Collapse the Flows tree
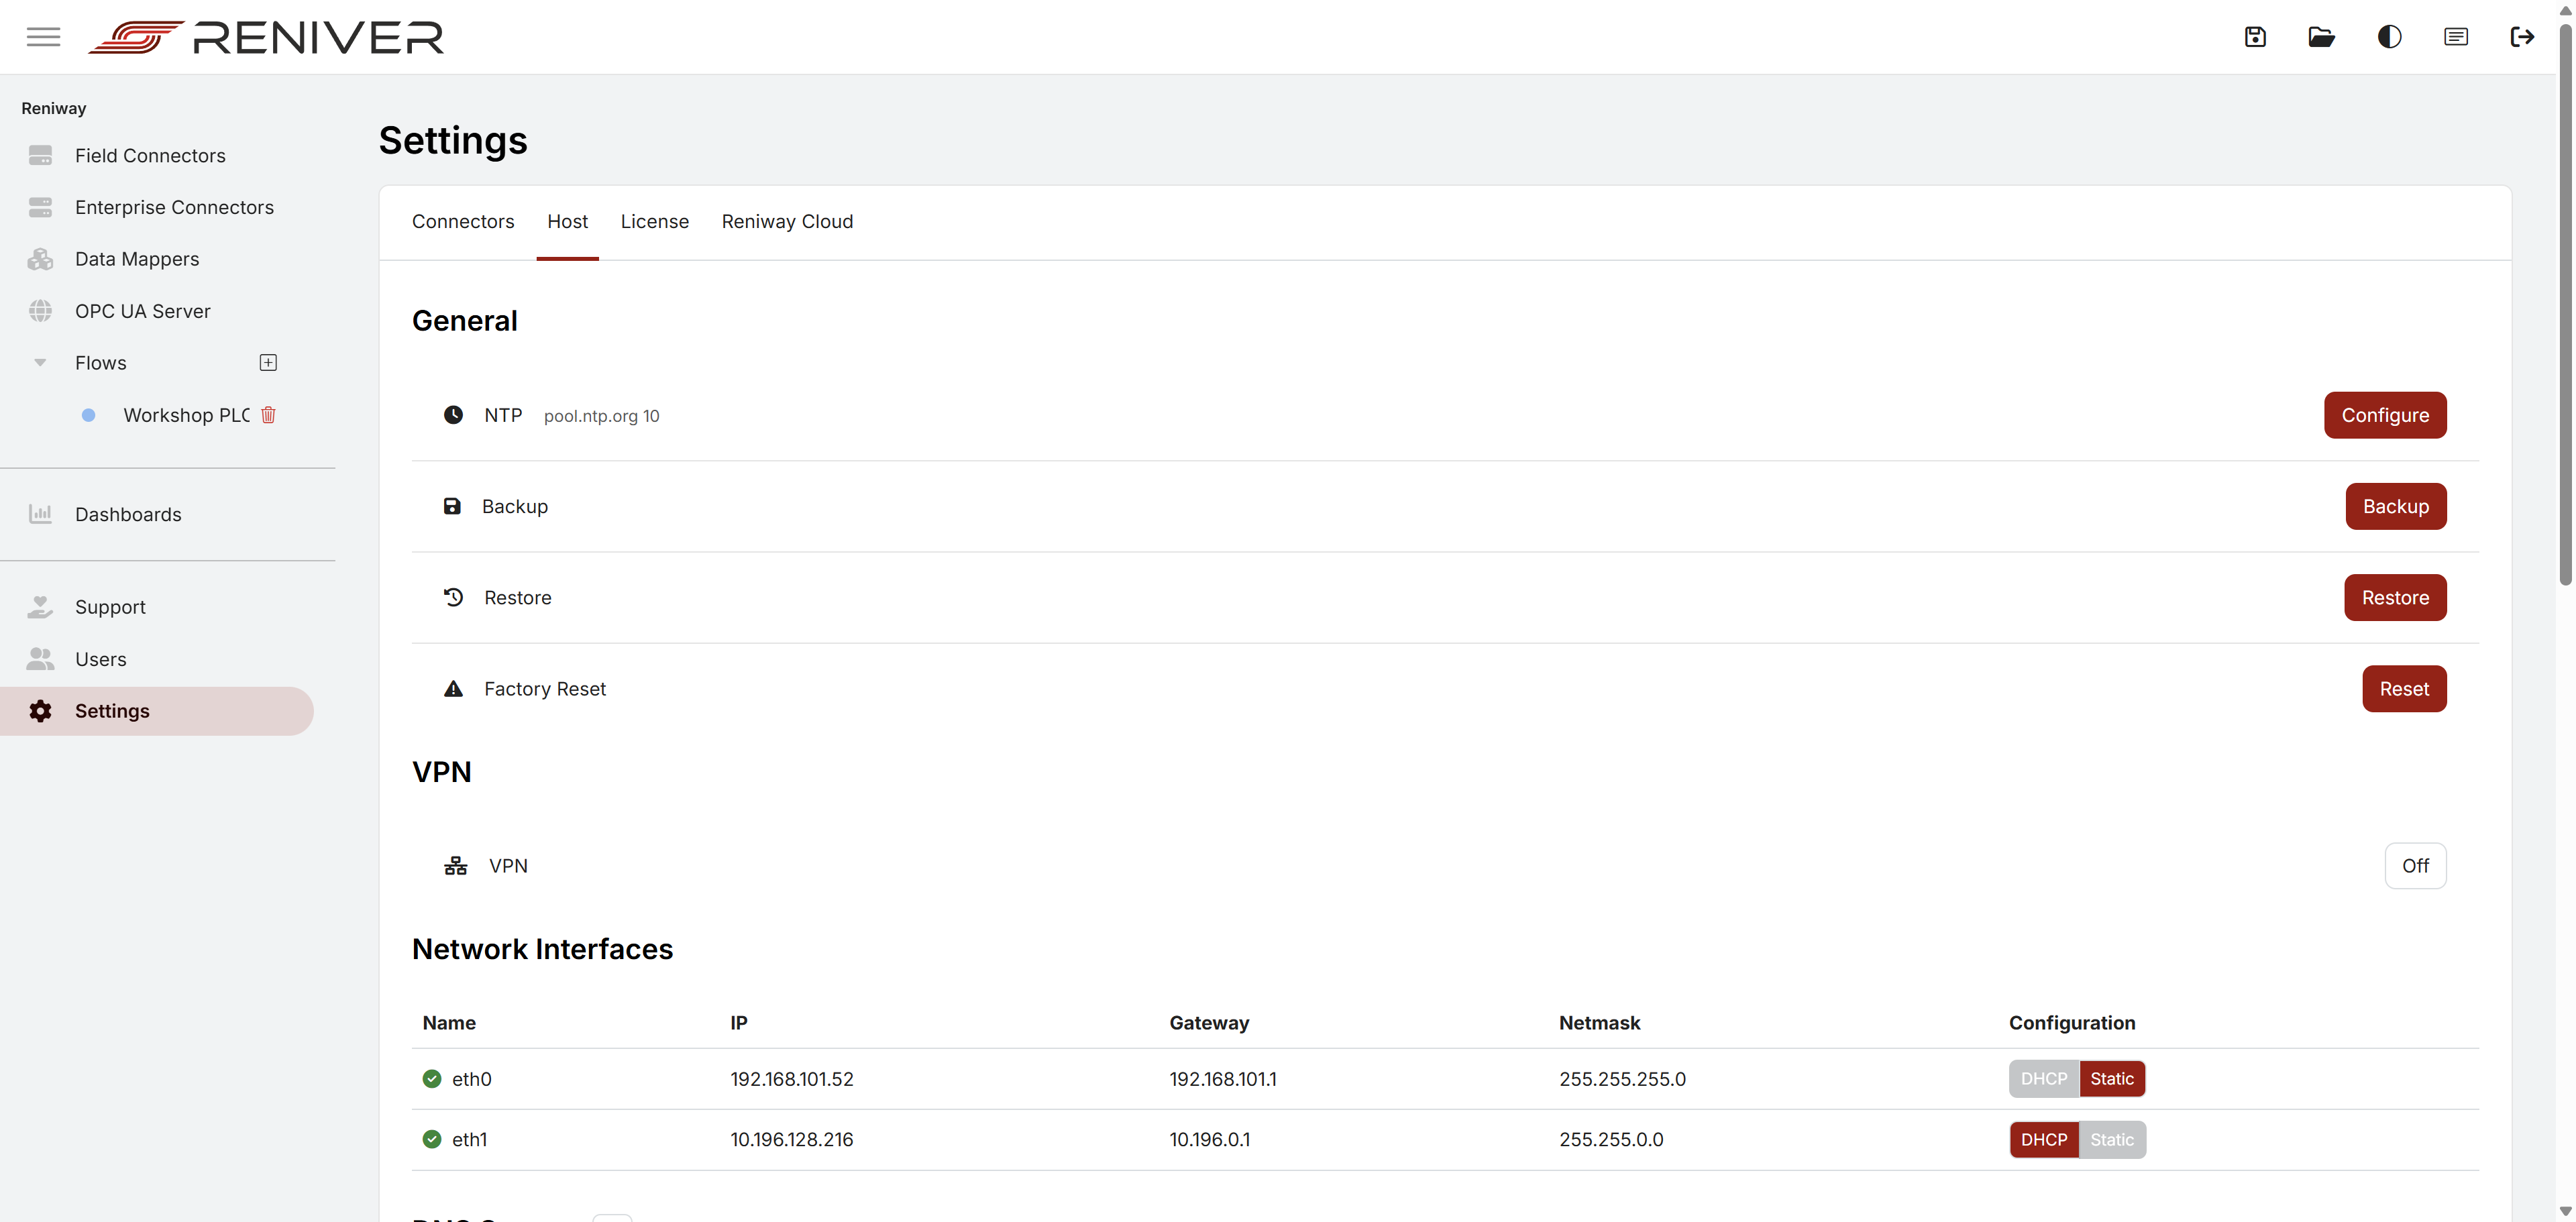 click(x=40, y=362)
